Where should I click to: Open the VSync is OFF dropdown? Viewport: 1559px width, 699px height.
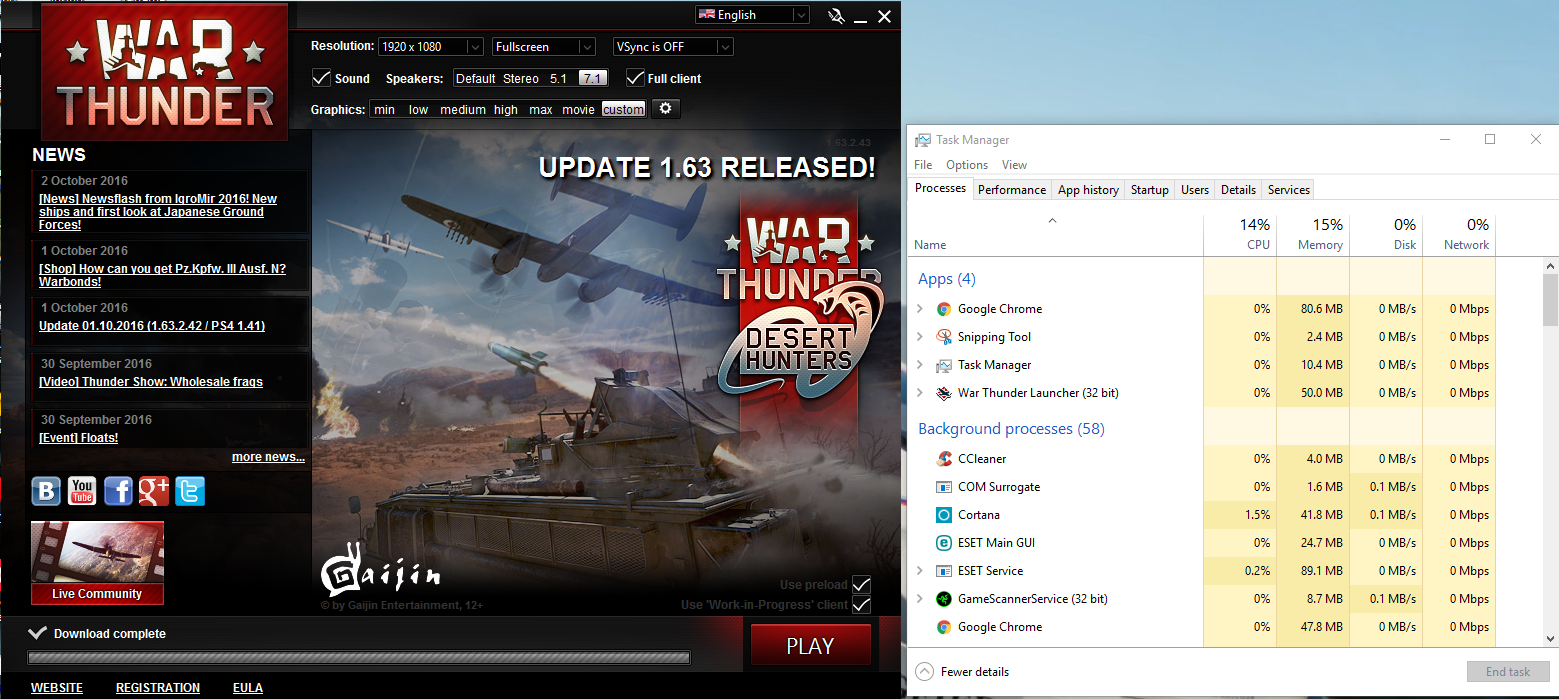[673, 47]
